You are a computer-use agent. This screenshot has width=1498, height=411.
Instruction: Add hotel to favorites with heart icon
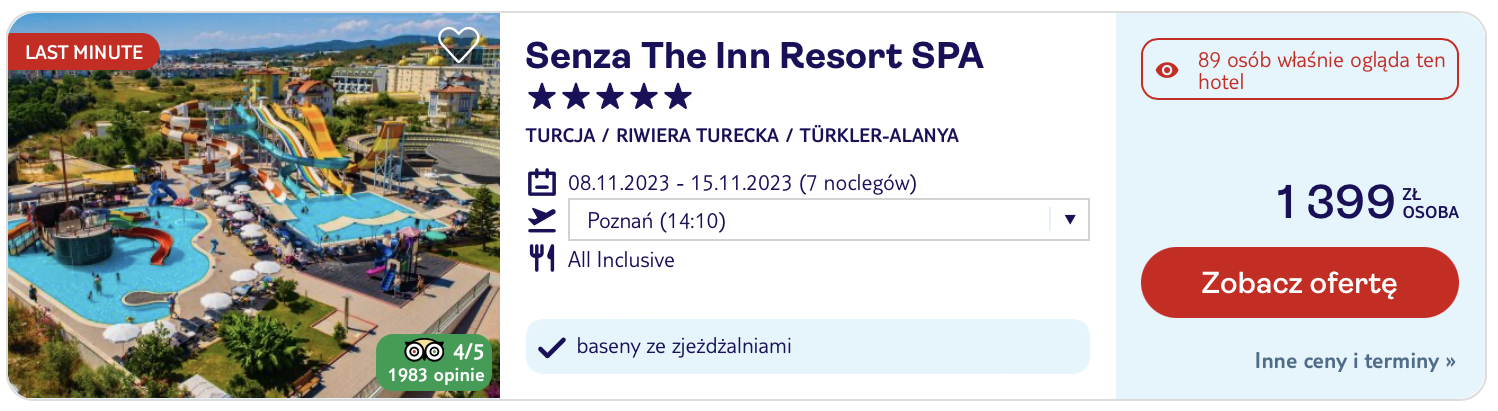tap(460, 45)
